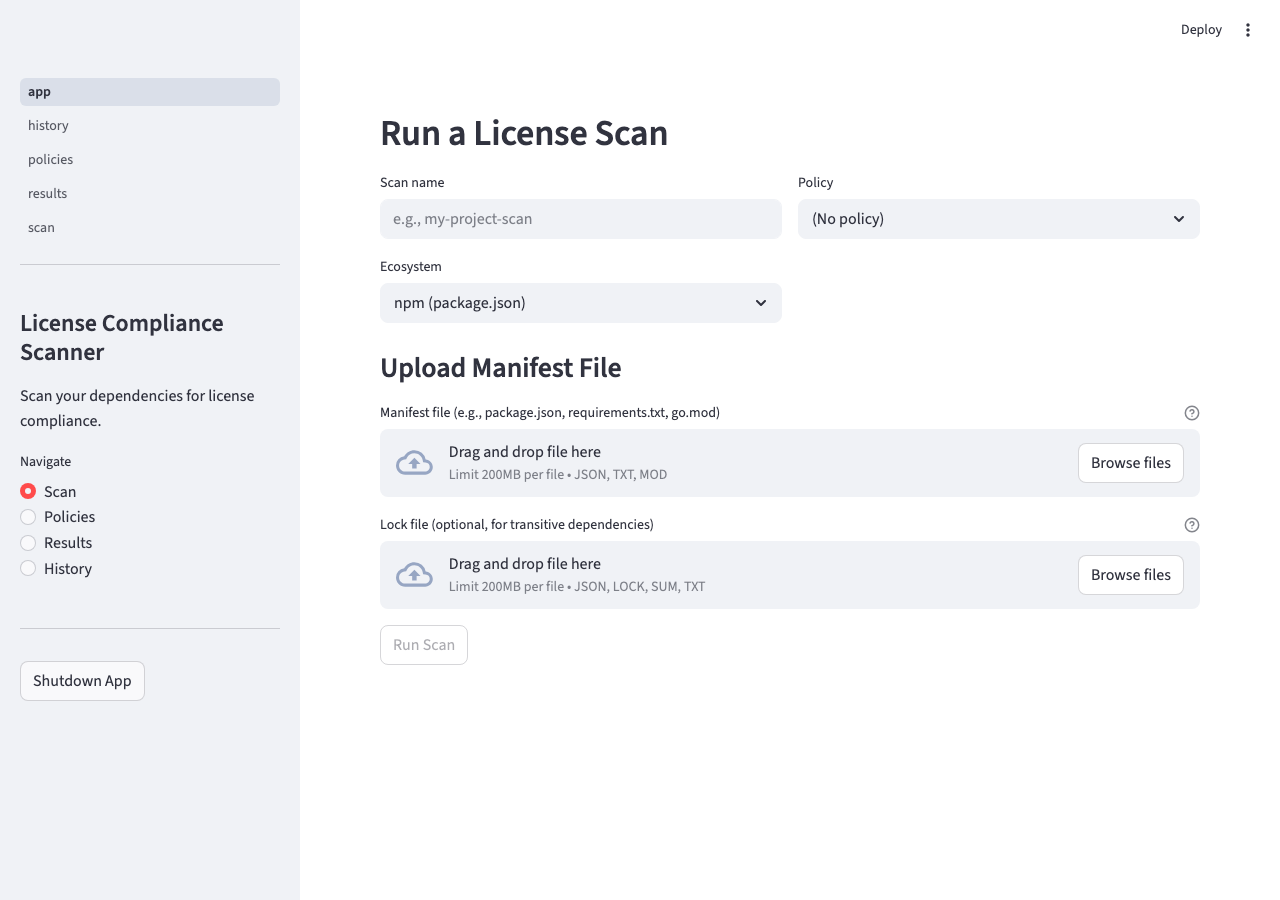The image size is (1280, 900).
Task: Open the Policy dropdown
Action: (998, 218)
